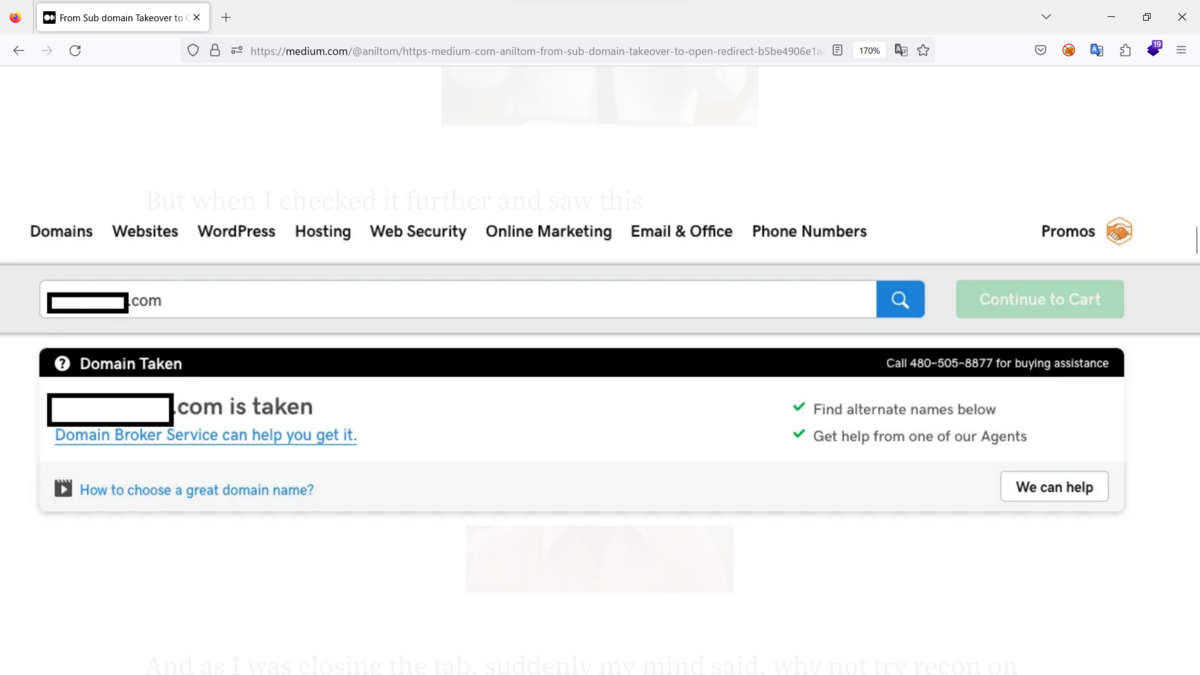Screen dimensions: 1200x675
Task: Click the Firefox View icon in the tab strip
Action: 15,17
